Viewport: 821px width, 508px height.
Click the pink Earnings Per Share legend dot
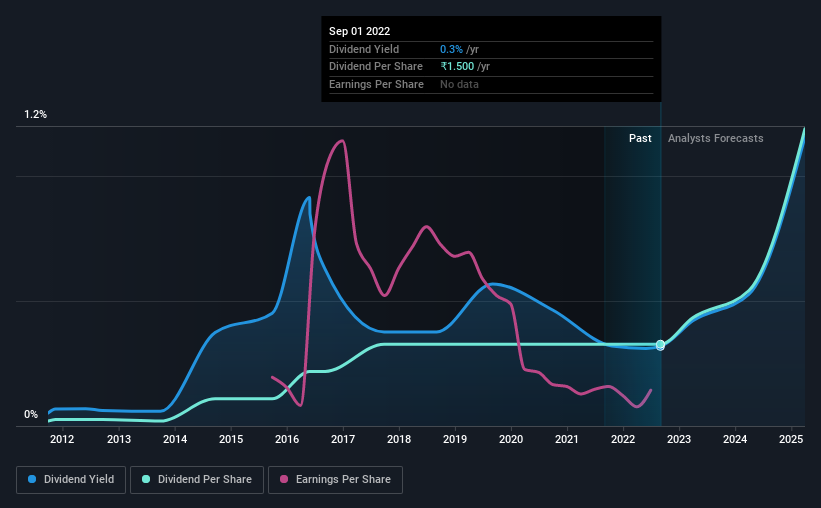coord(284,479)
